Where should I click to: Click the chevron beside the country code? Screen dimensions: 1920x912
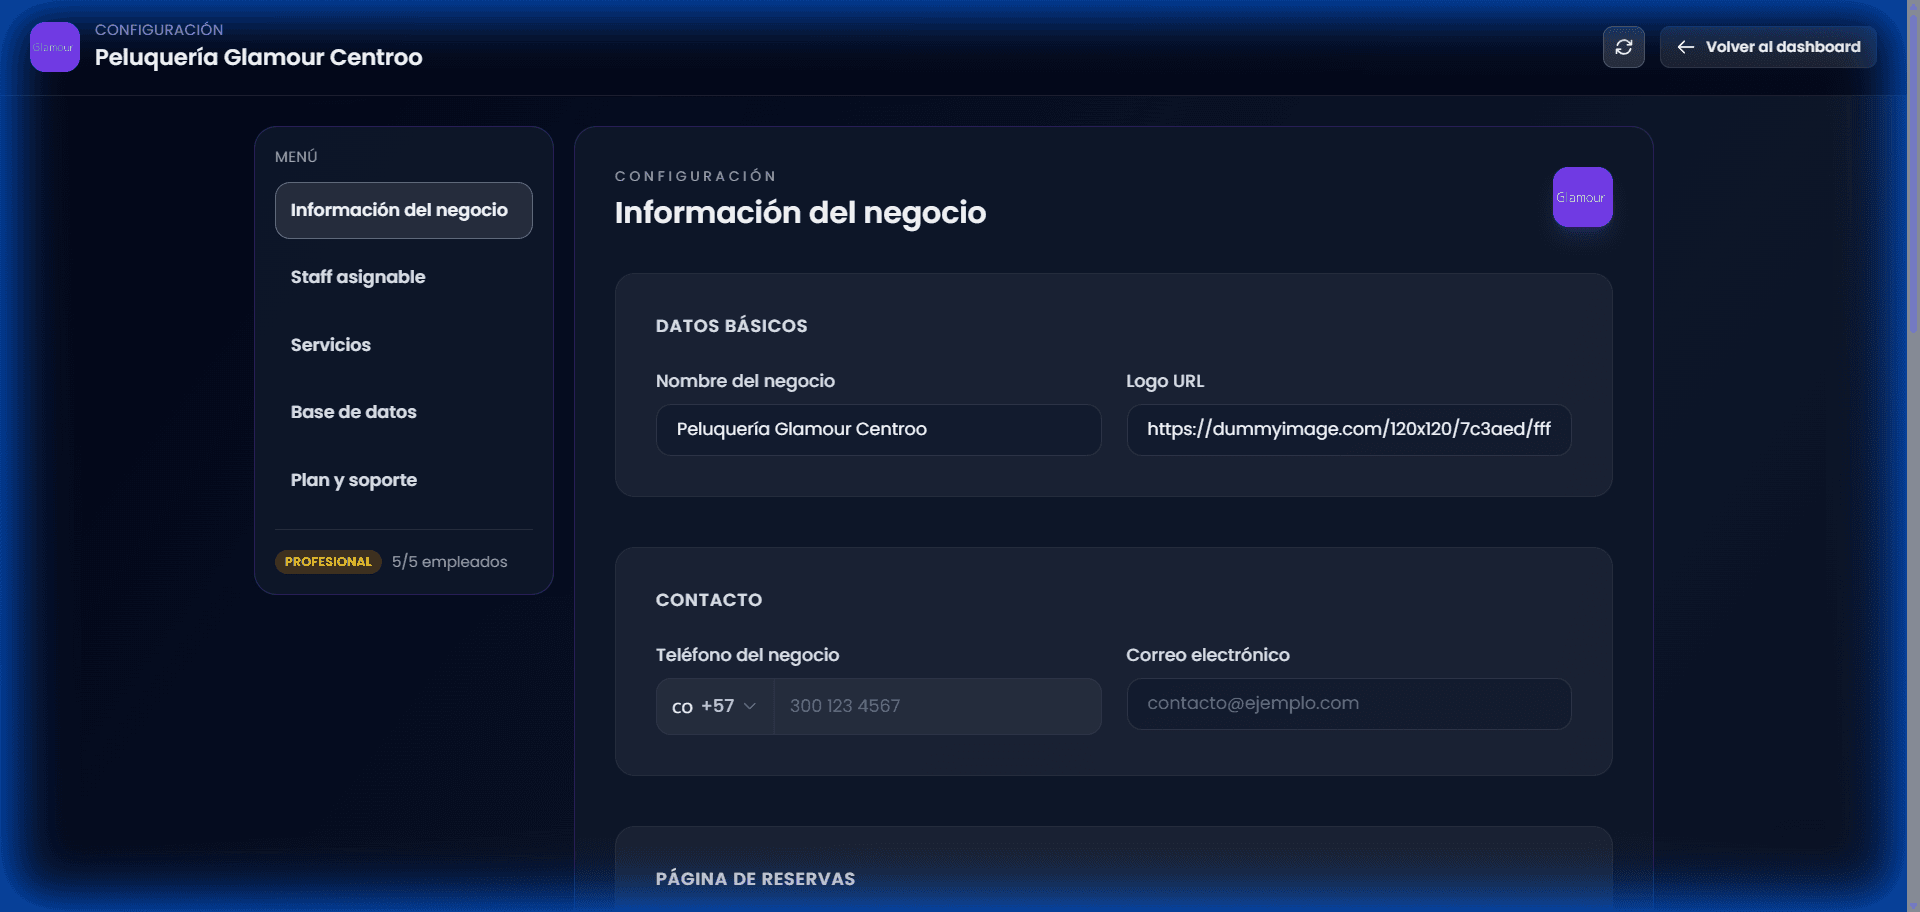750,706
